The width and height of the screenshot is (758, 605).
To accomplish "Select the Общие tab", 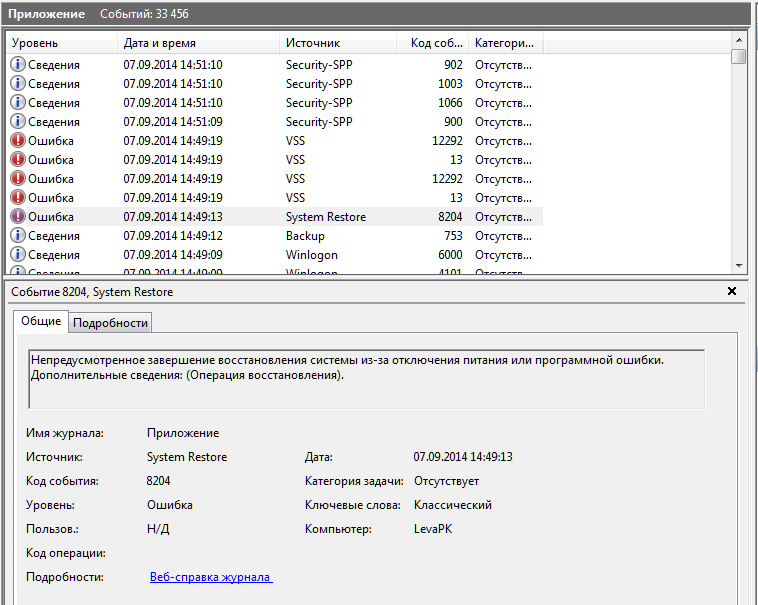I will (x=41, y=321).
